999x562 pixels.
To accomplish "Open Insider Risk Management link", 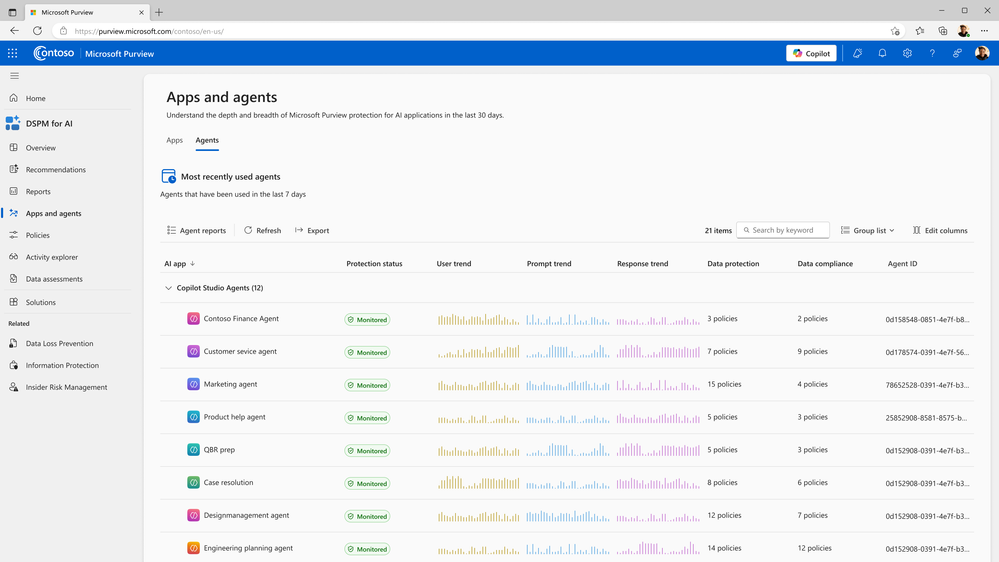I will pyautogui.click(x=66, y=387).
